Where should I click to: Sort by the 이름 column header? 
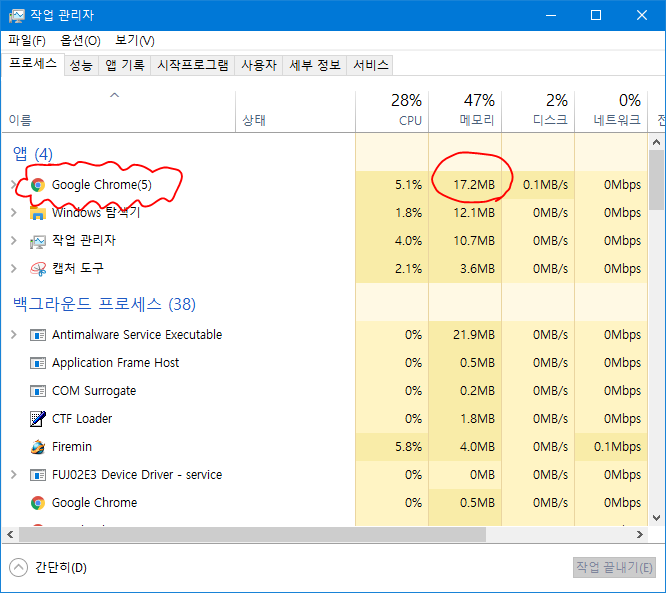[119, 111]
